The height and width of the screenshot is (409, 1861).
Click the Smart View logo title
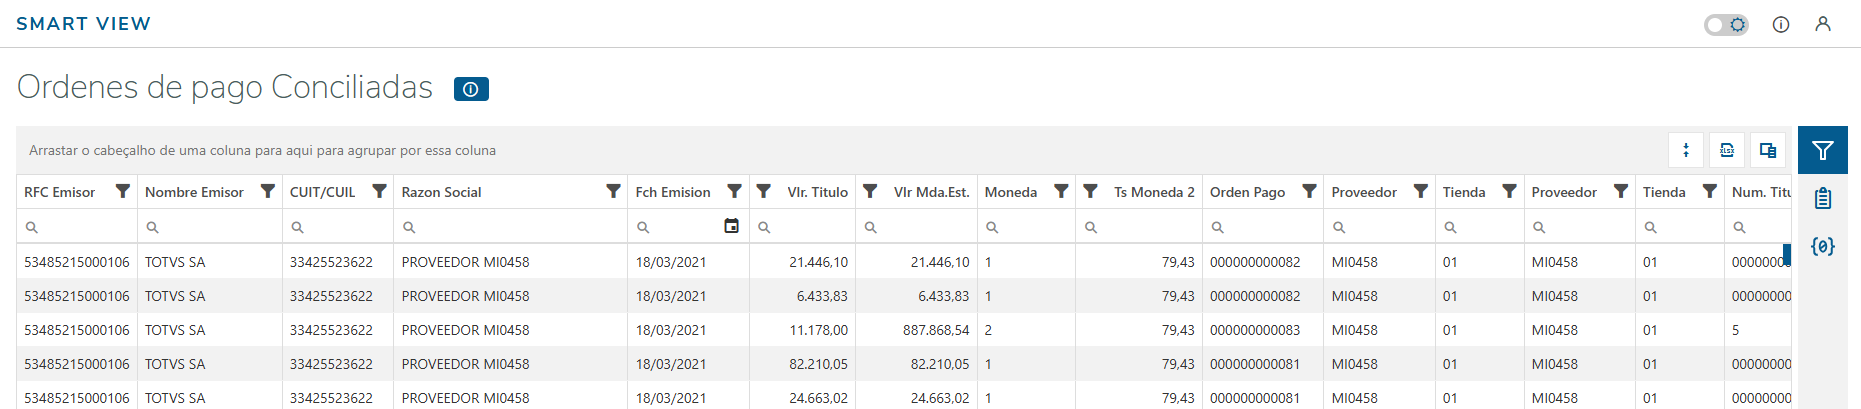click(x=83, y=24)
